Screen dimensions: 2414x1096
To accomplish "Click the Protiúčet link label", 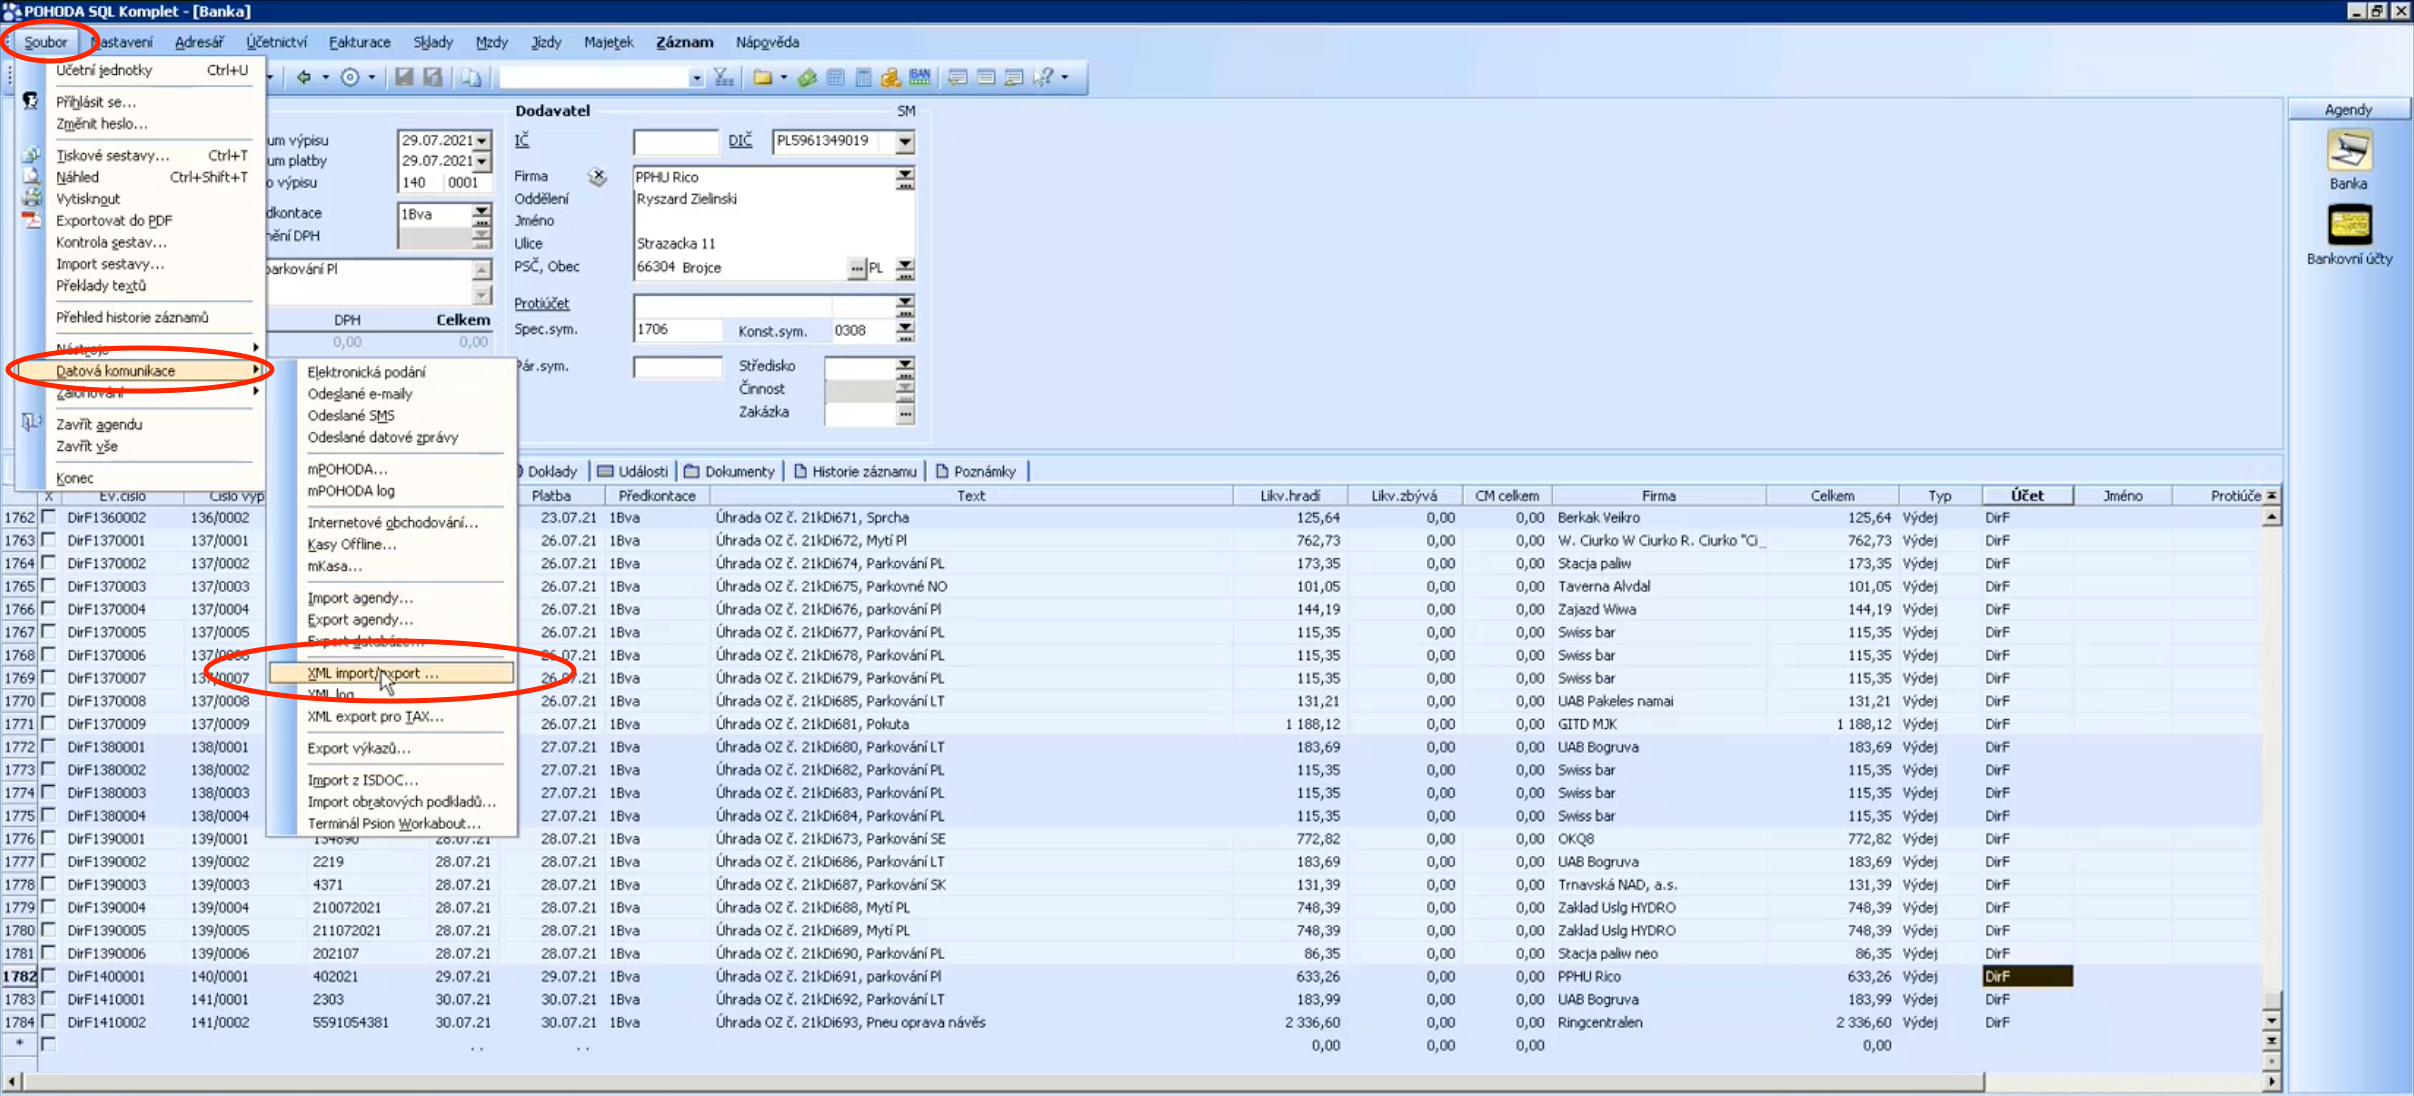I will [x=542, y=303].
